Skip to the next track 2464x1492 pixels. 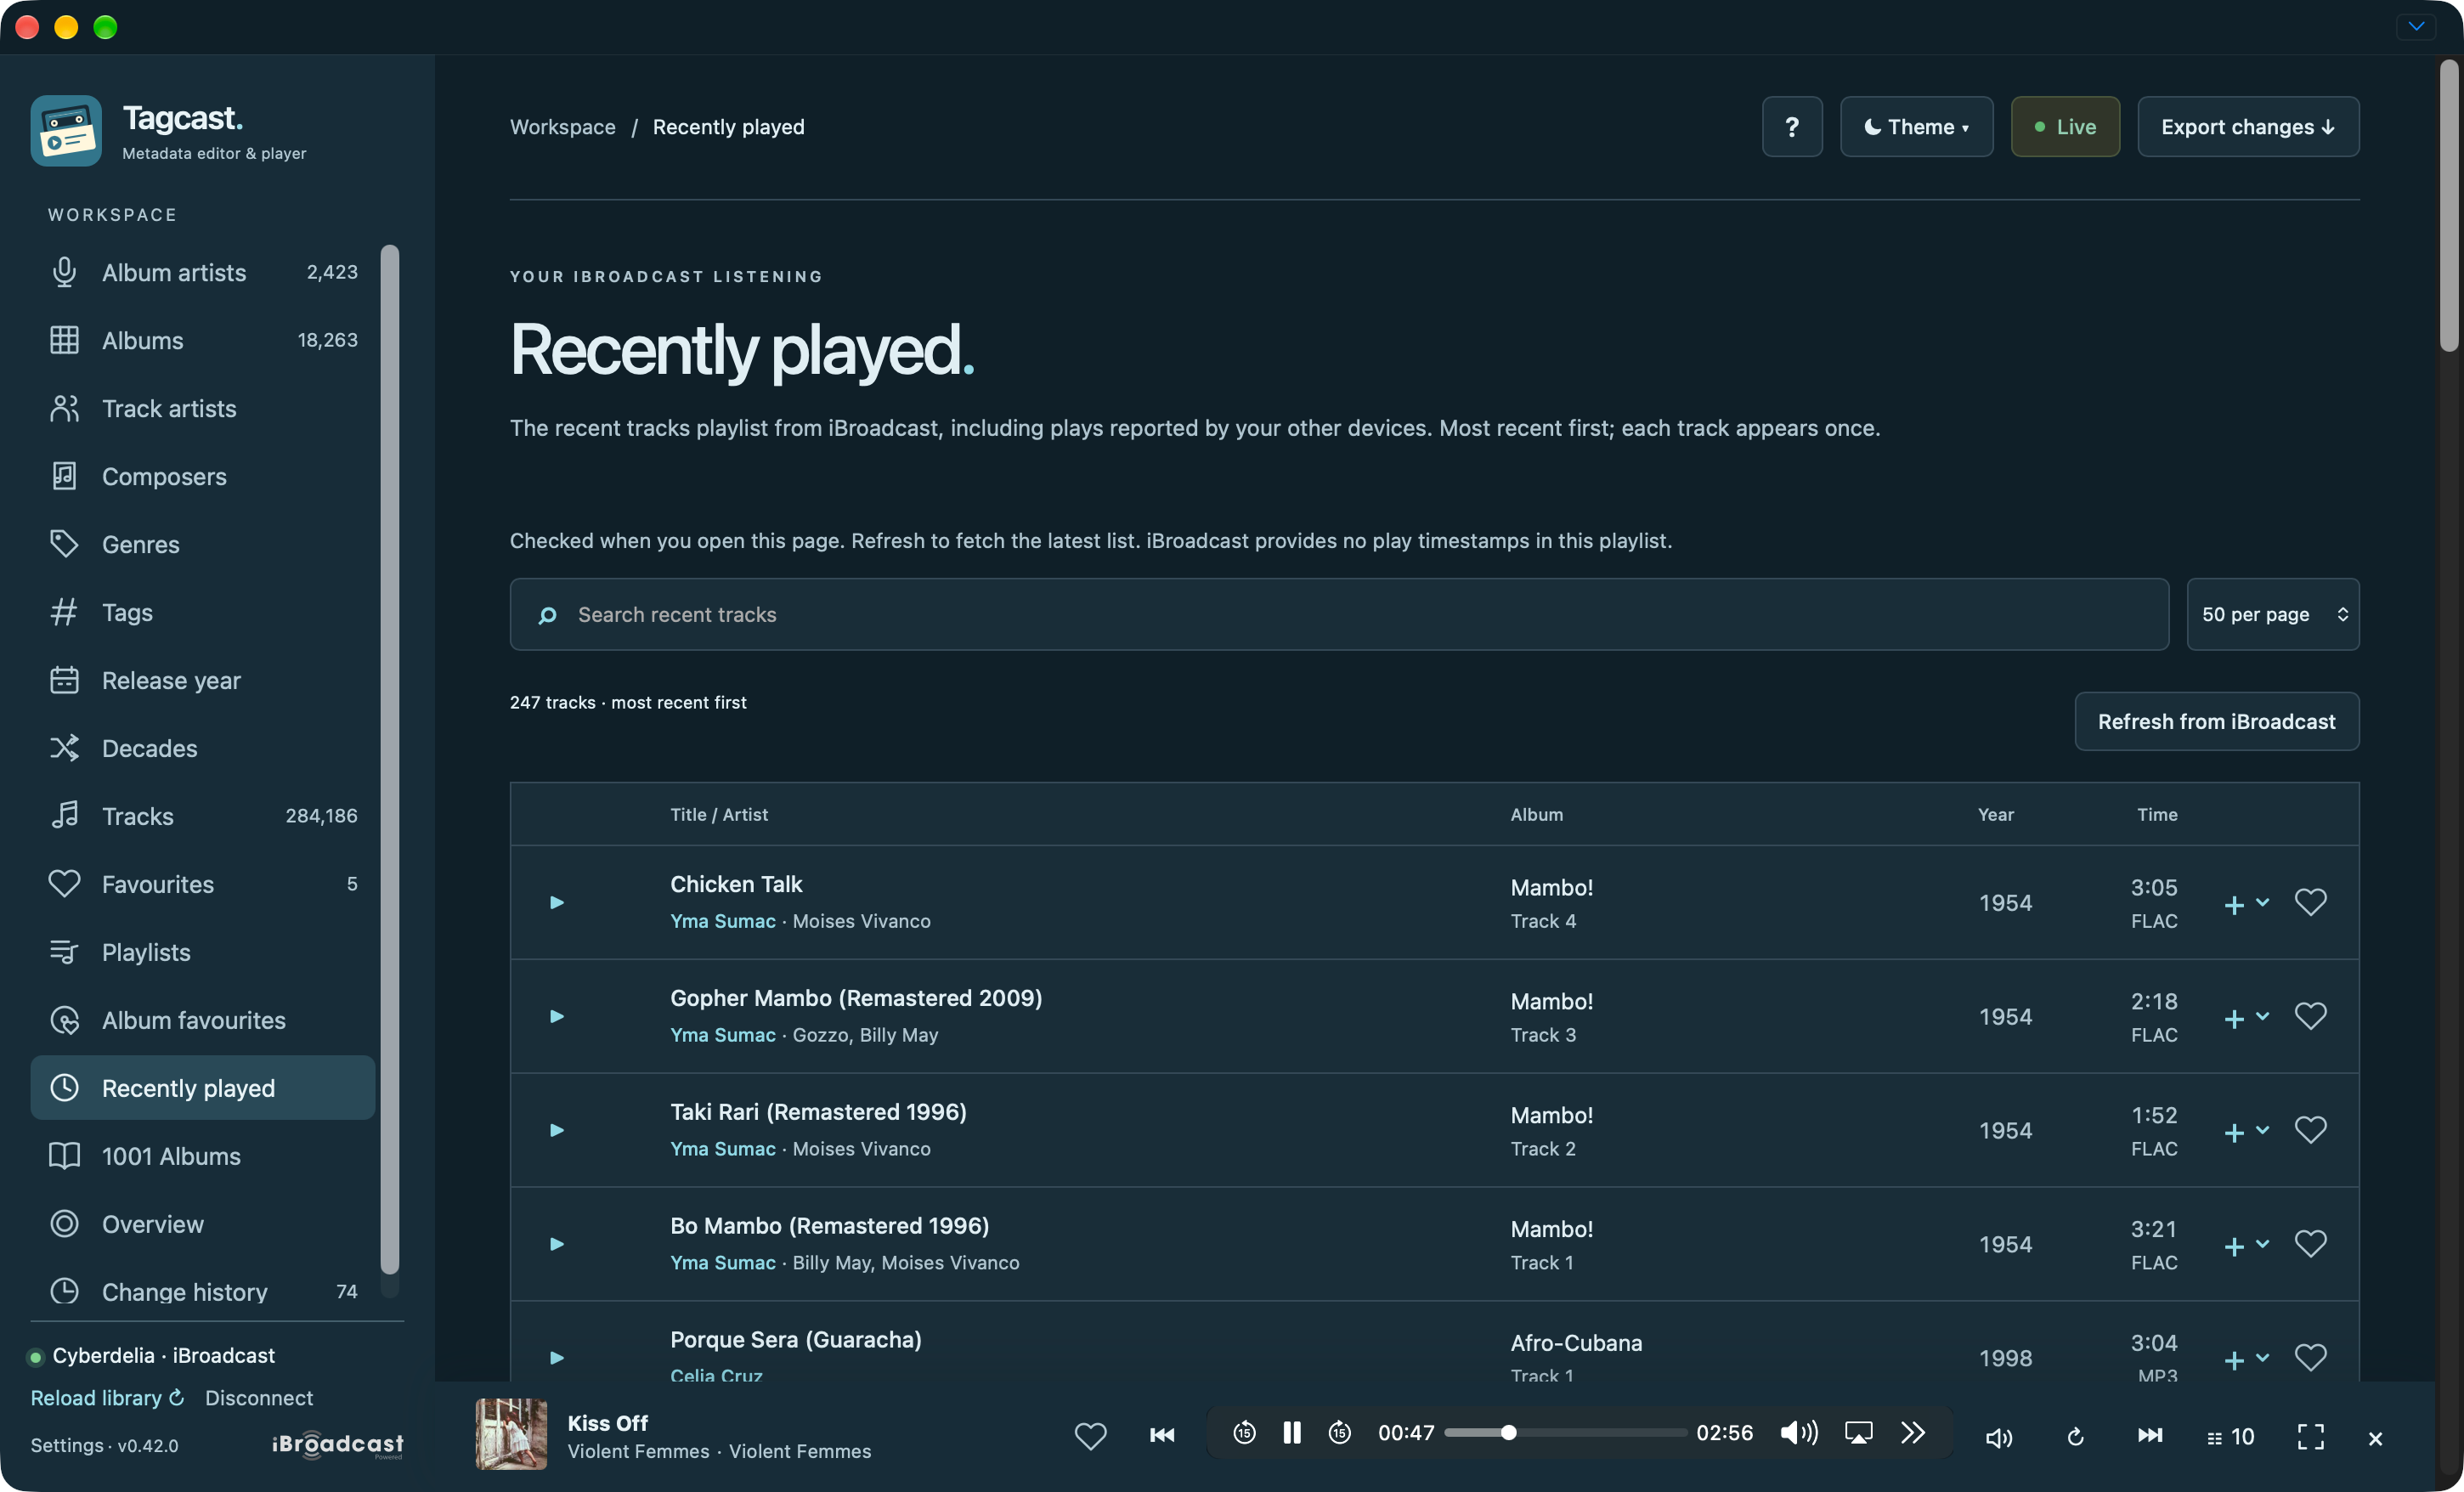[x=2150, y=1436]
